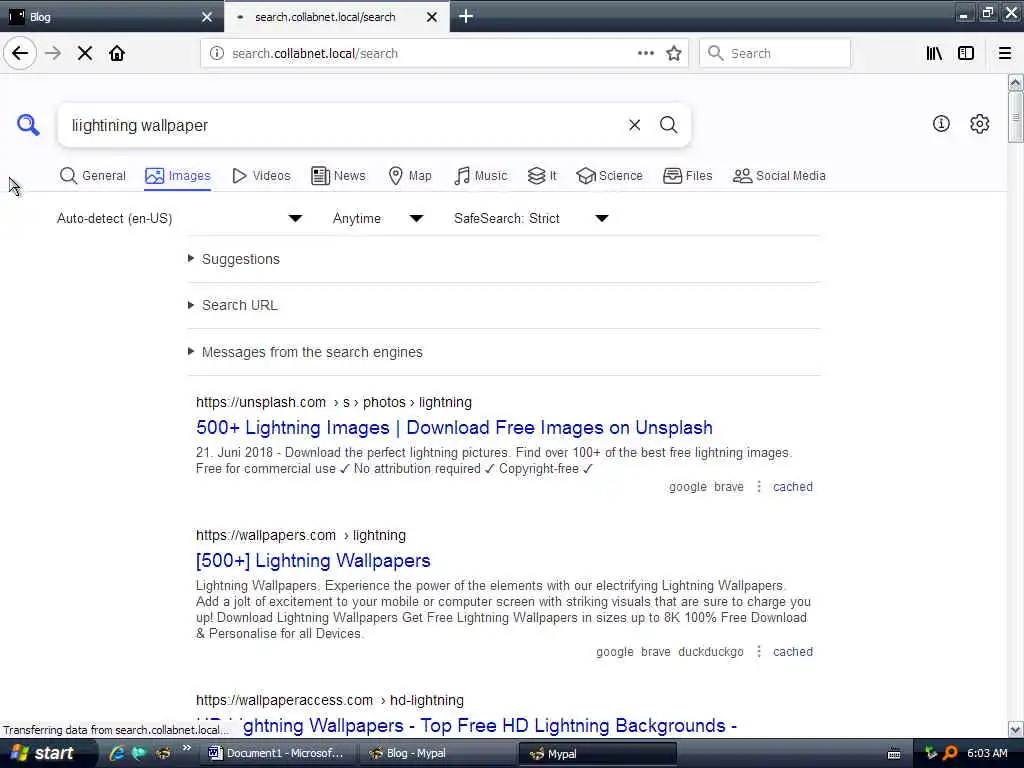Open Top Free HD Lightning Backgrounds result
The image size is (1024, 768).
(x=466, y=726)
